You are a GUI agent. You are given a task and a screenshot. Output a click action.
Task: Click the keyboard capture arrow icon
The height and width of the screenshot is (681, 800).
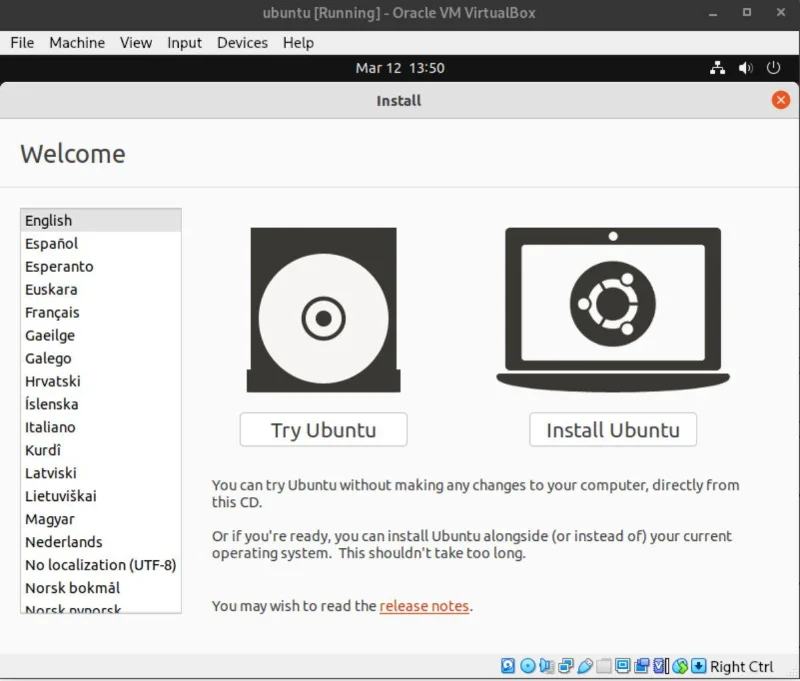click(698, 666)
